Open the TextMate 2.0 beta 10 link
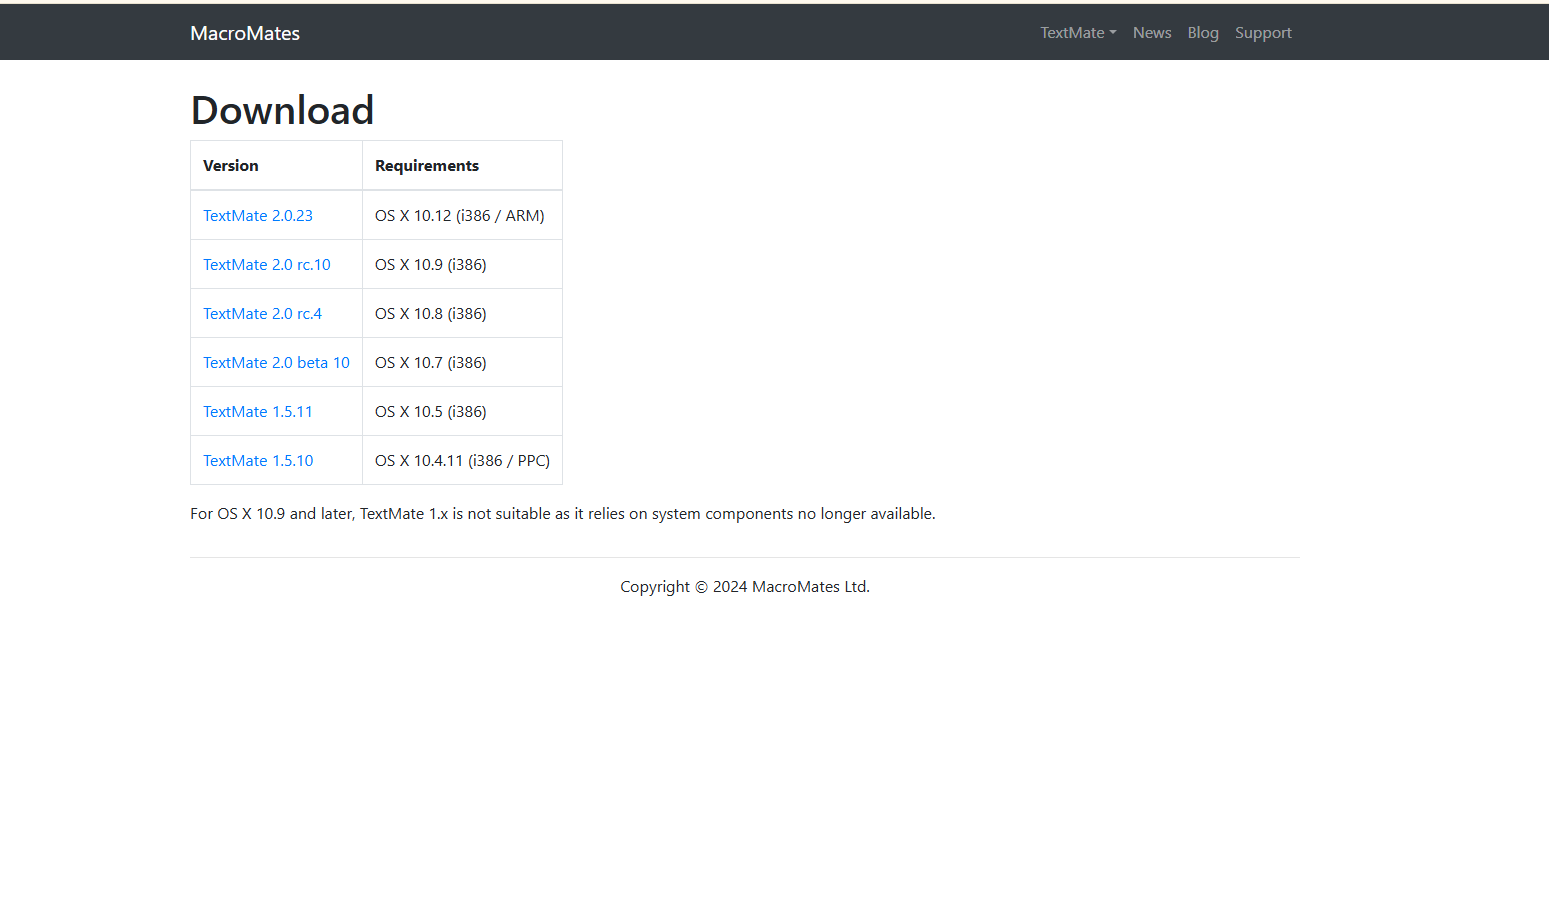The image size is (1549, 901). pyautogui.click(x=276, y=363)
